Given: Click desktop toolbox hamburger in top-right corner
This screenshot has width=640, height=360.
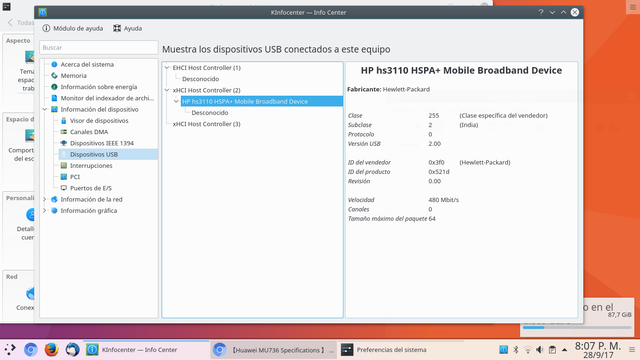Looking at the screenshot, I should (x=633, y=7).
